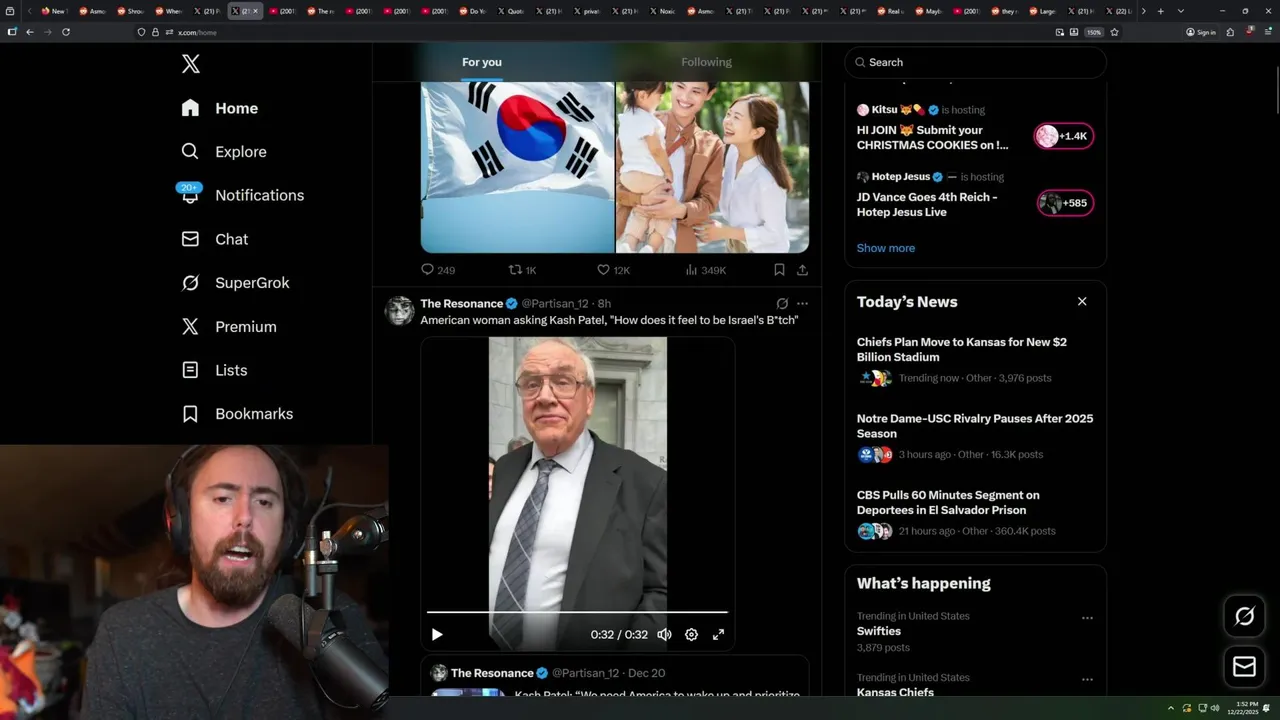Screen dimensions: 1280x720
Task: Share the flag post
Action: coord(802,270)
